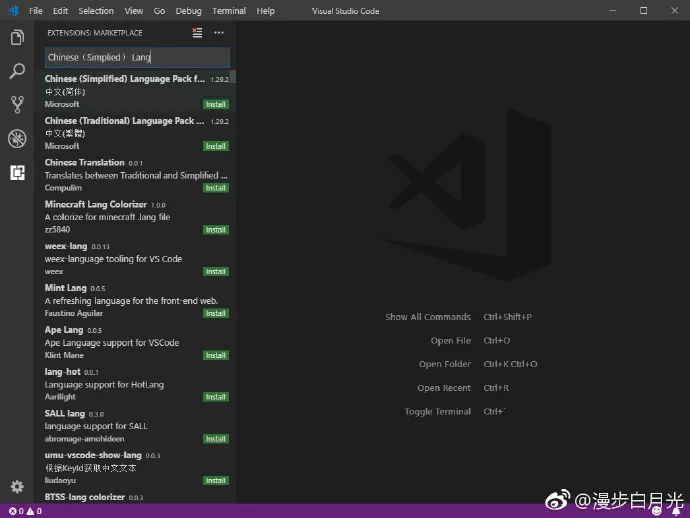Screen dimensions: 690x518
Task: Click Open File shortcut hint
Action: coord(470,341)
